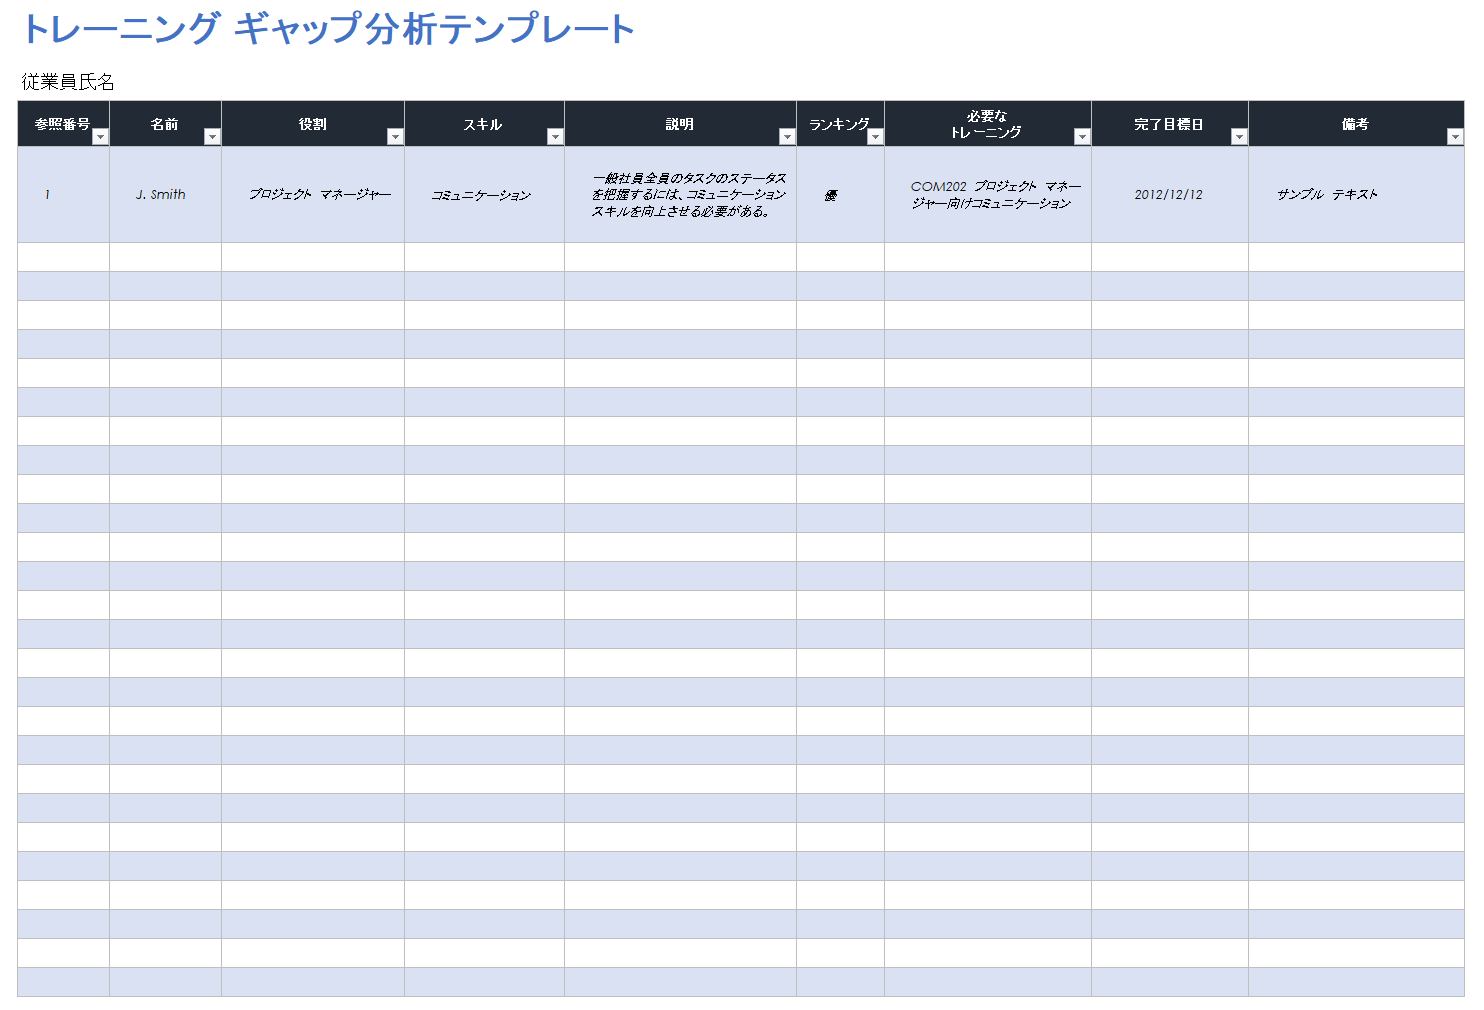Select the 従業員氏名 label cell

click(x=68, y=82)
